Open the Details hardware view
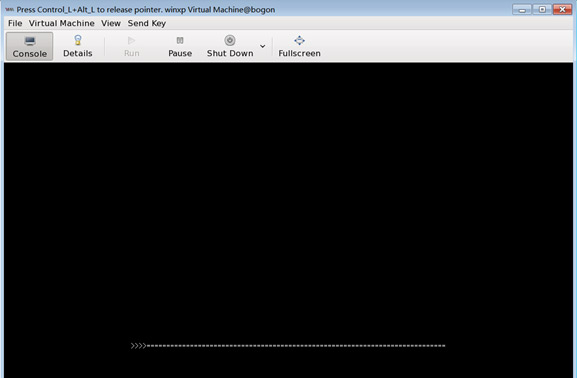This screenshot has height=378, width=577. coord(78,46)
